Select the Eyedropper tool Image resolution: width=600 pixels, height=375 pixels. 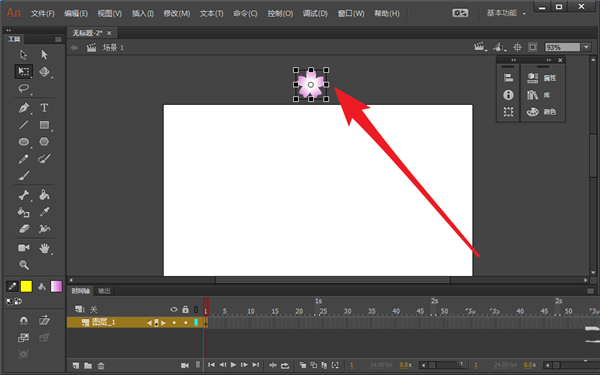[x=44, y=212]
